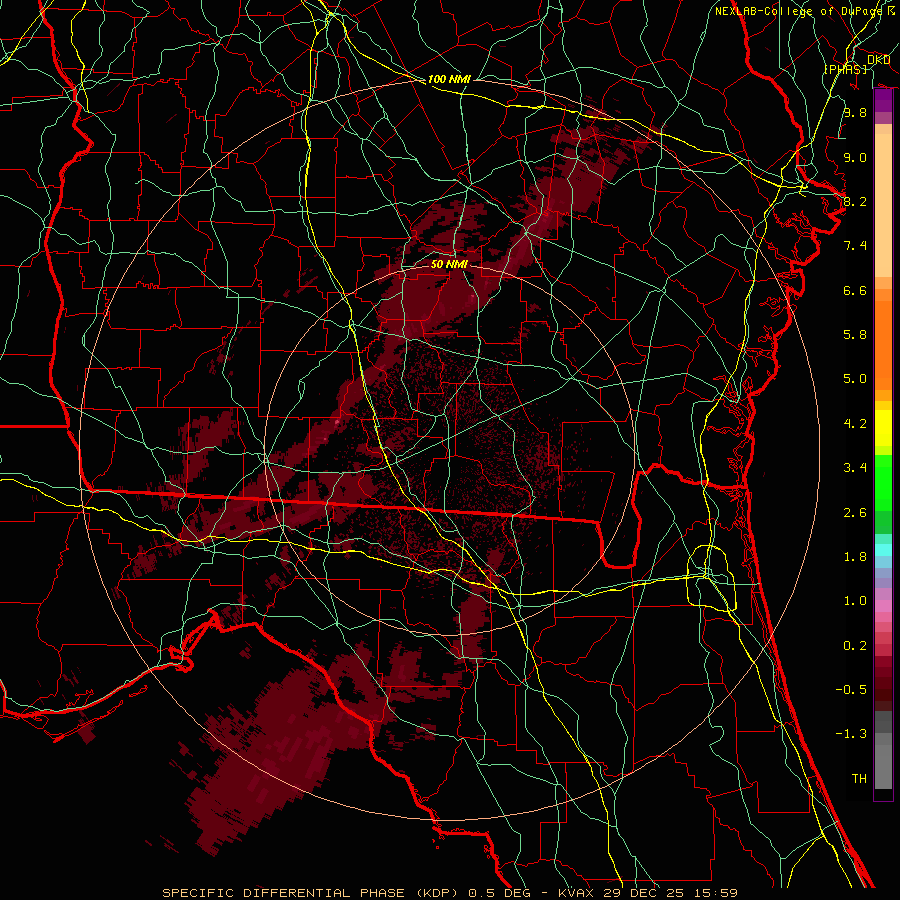Click the 9.0 value on the color scale
The width and height of the screenshot is (900, 900).
tap(855, 157)
